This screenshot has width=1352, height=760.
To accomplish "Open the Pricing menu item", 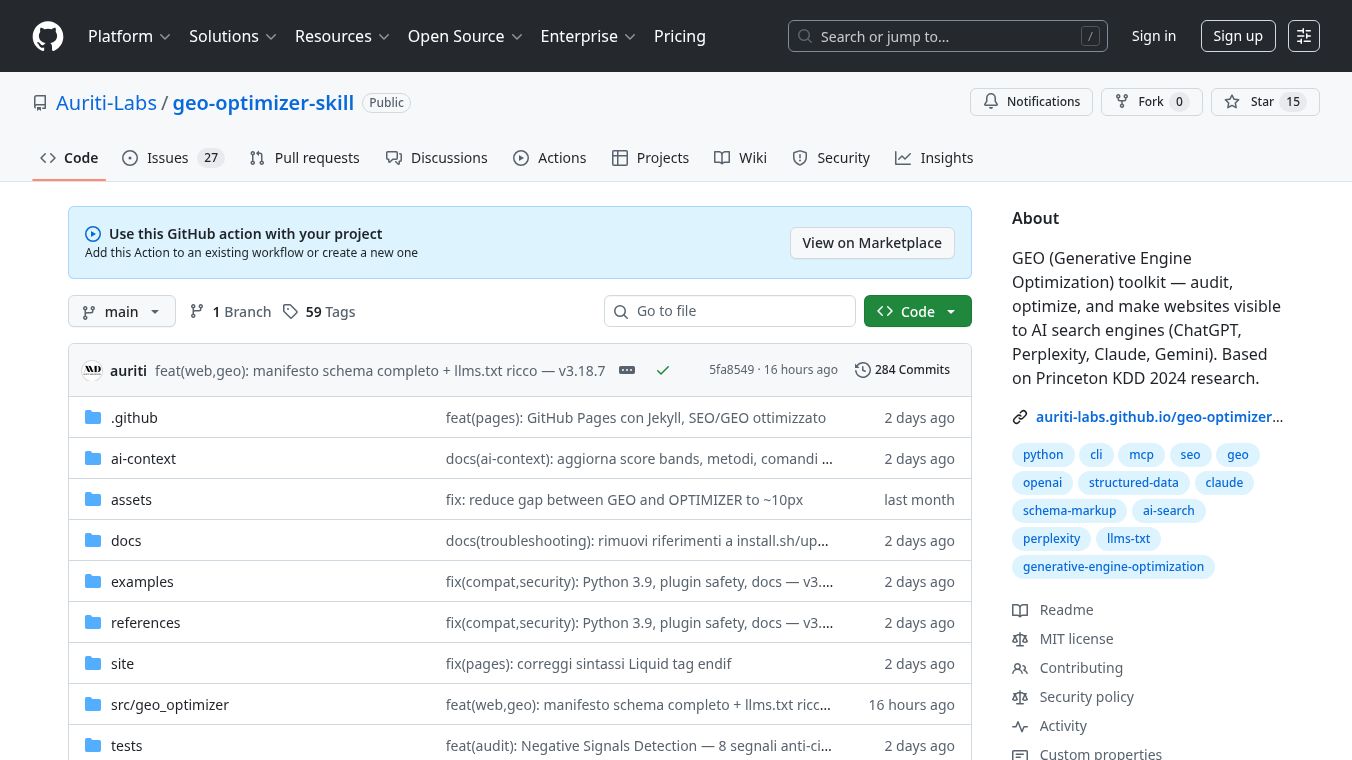I will click(680, 36).
